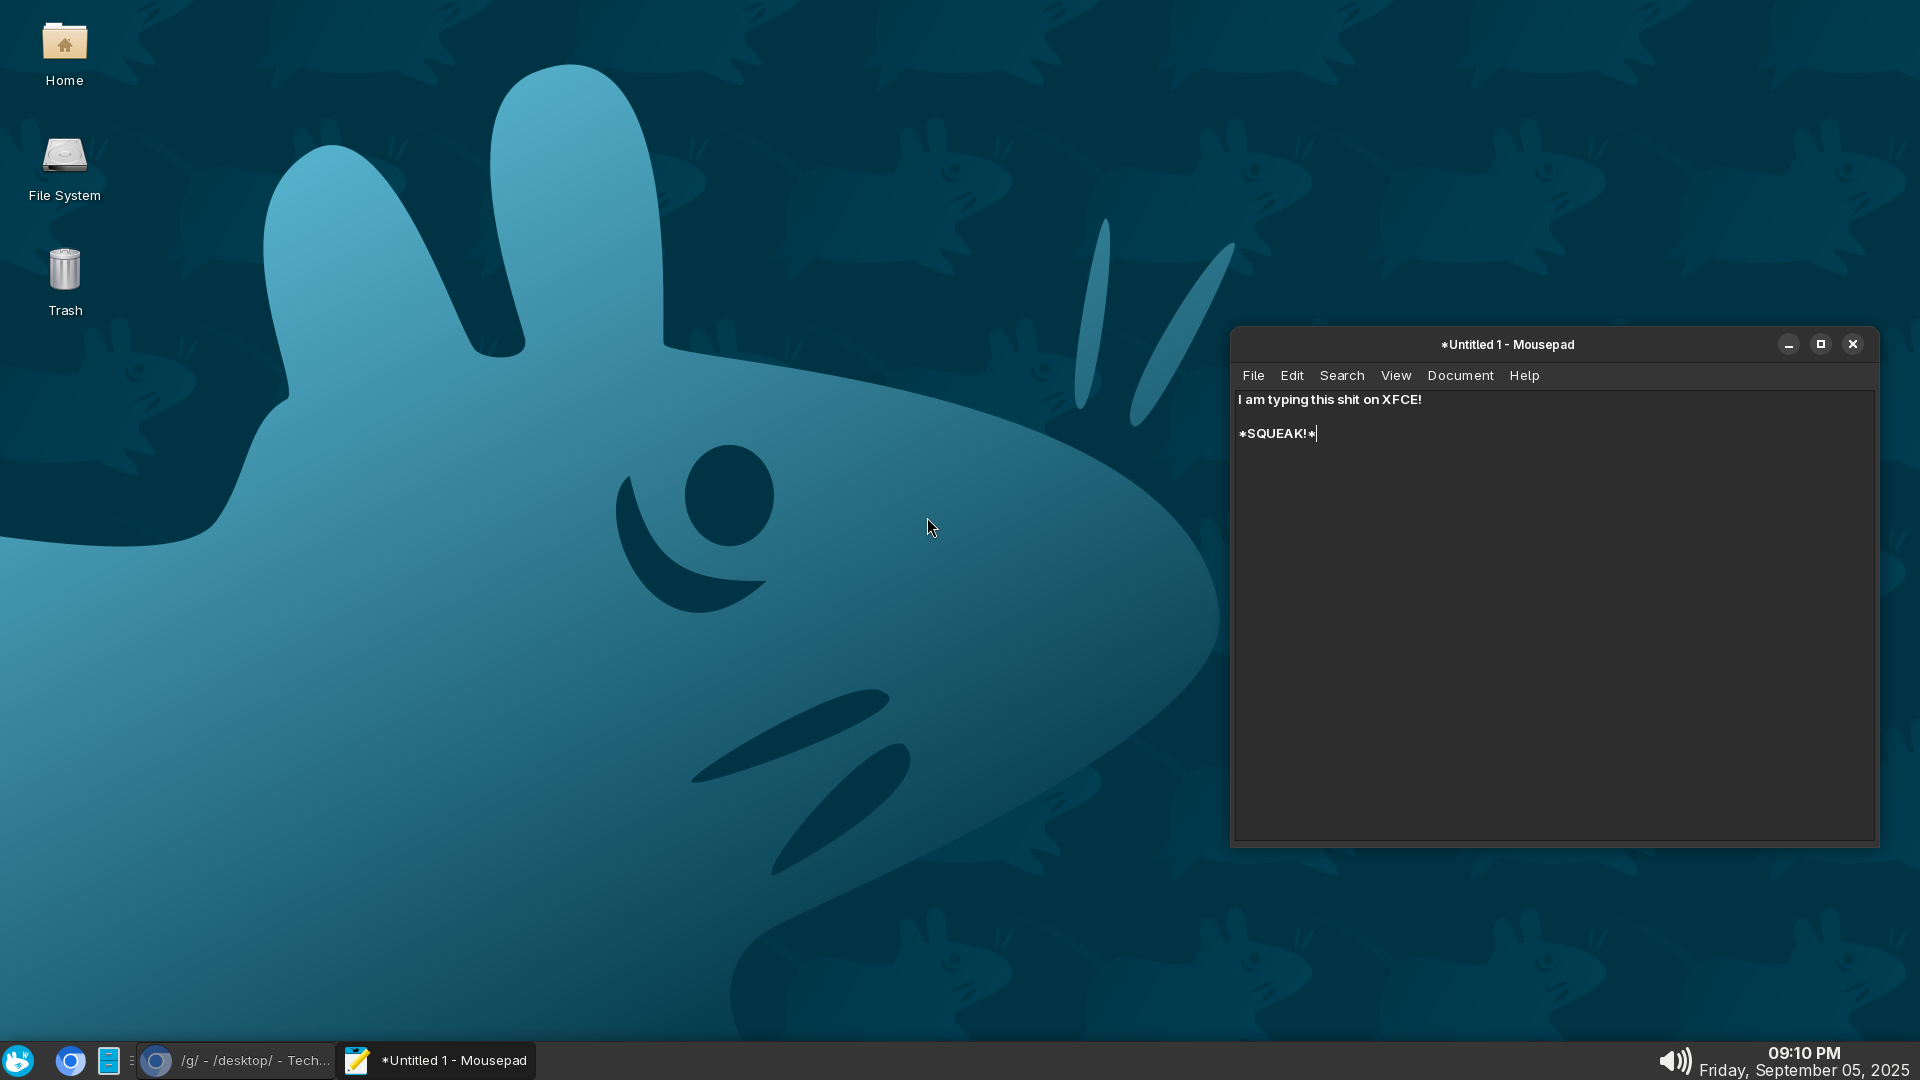Click the volume speaker icon
The width and height of the screenshot is (1920, 1080).
click(1674, 1061)
